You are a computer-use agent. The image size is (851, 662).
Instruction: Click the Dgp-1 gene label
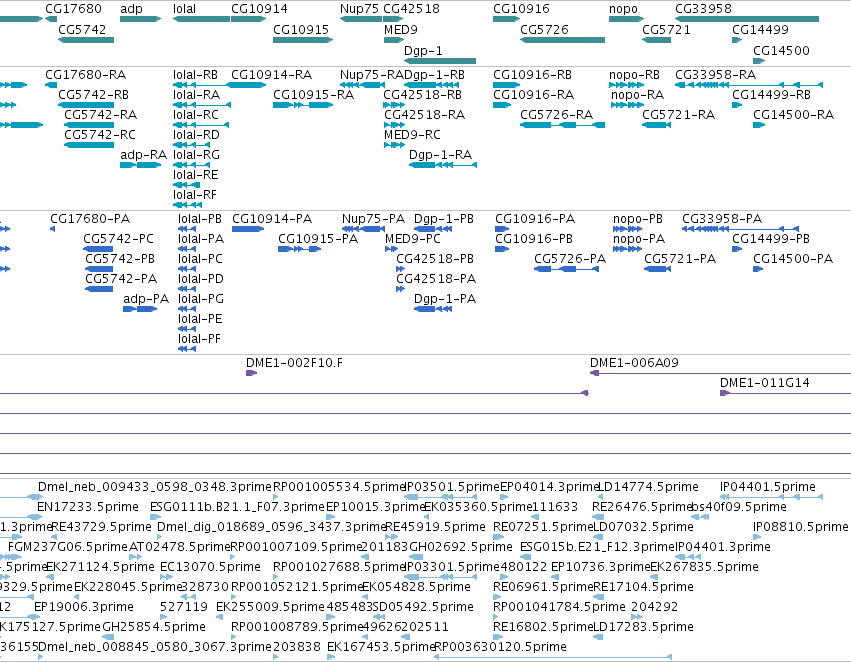click(x=423, y=50)
